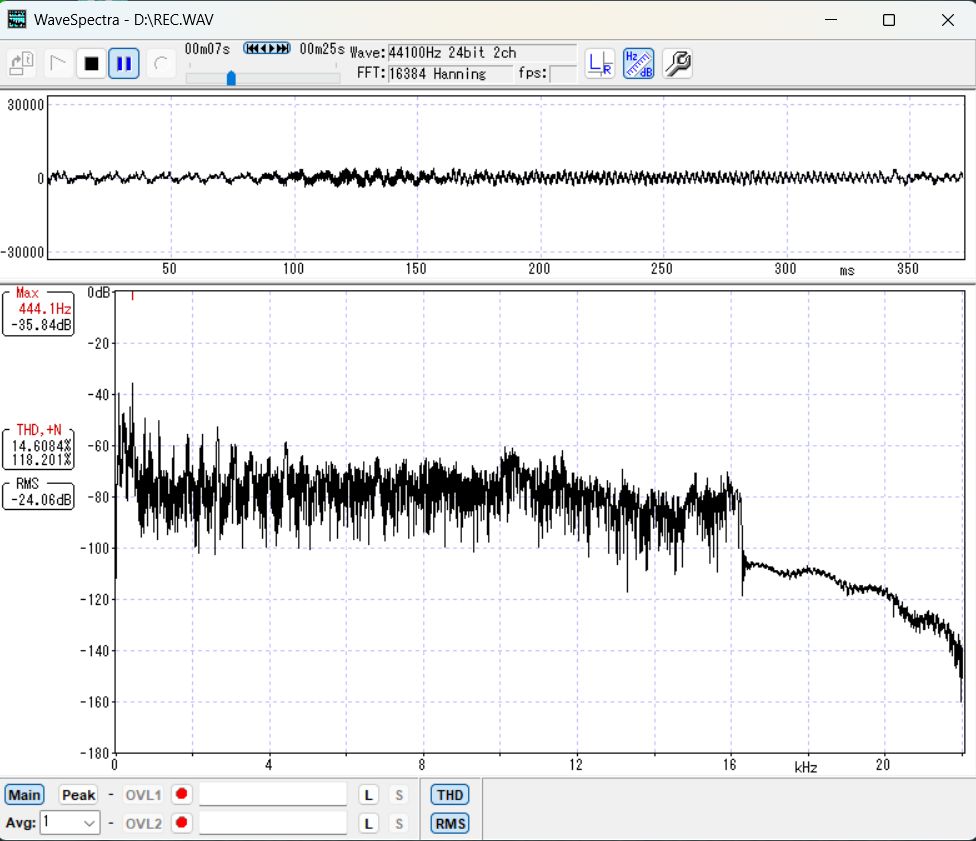Toggle the L/R channel display icon
976x841 pixels.
600,64
